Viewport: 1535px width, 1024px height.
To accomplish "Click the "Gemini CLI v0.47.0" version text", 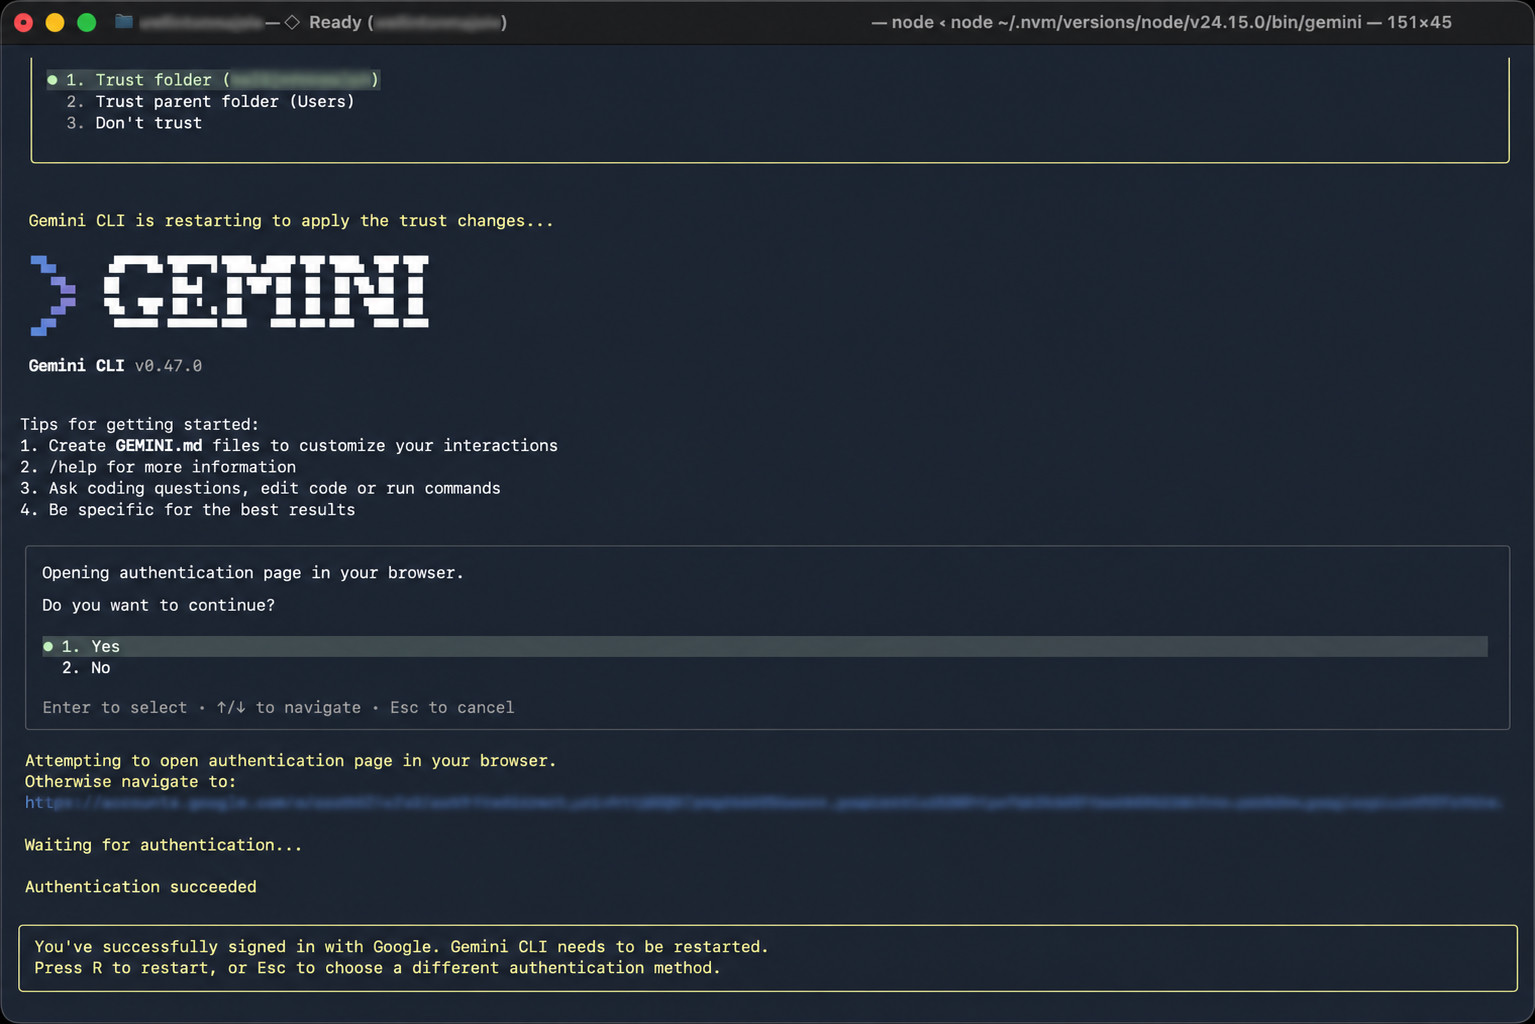I will [x=115, y=366].
